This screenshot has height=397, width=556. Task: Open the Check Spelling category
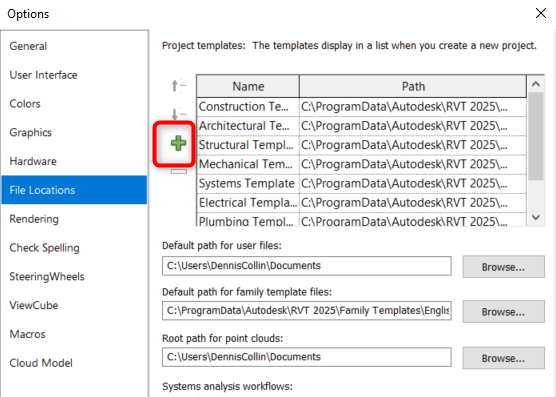pos(74,247)
